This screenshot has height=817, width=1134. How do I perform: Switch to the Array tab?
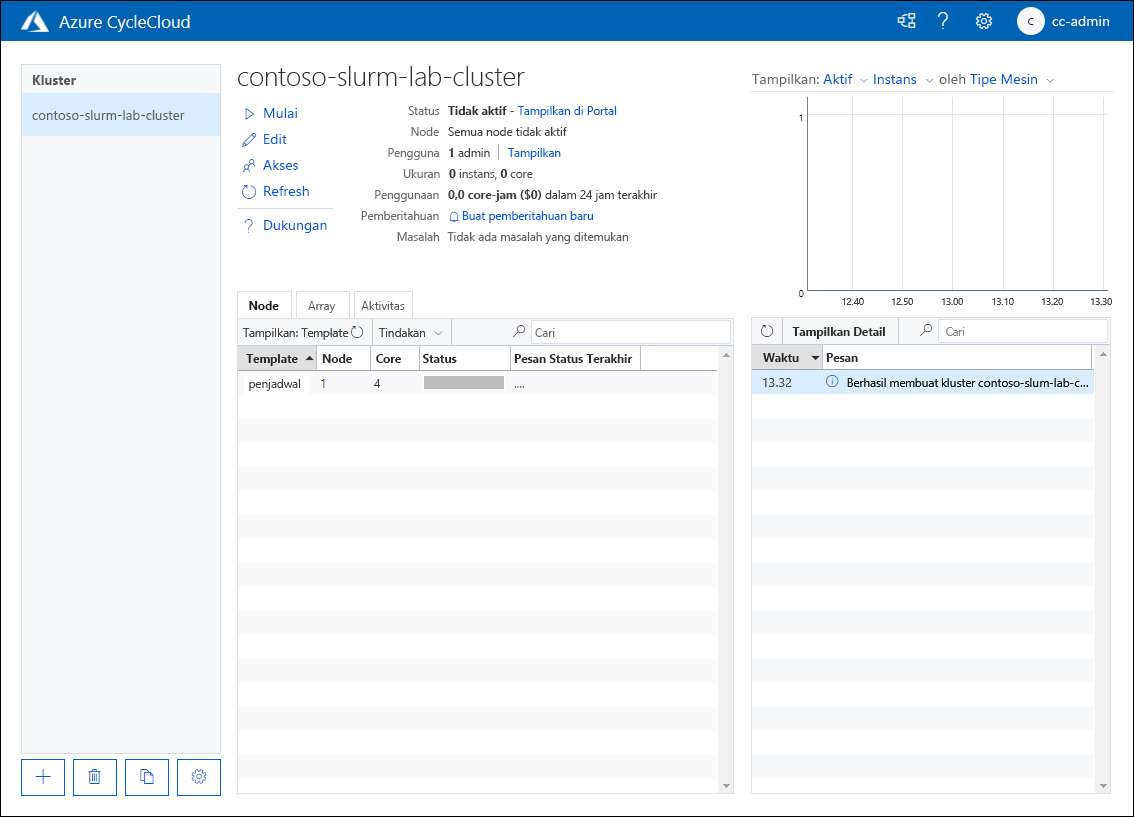tap(322, 305)
